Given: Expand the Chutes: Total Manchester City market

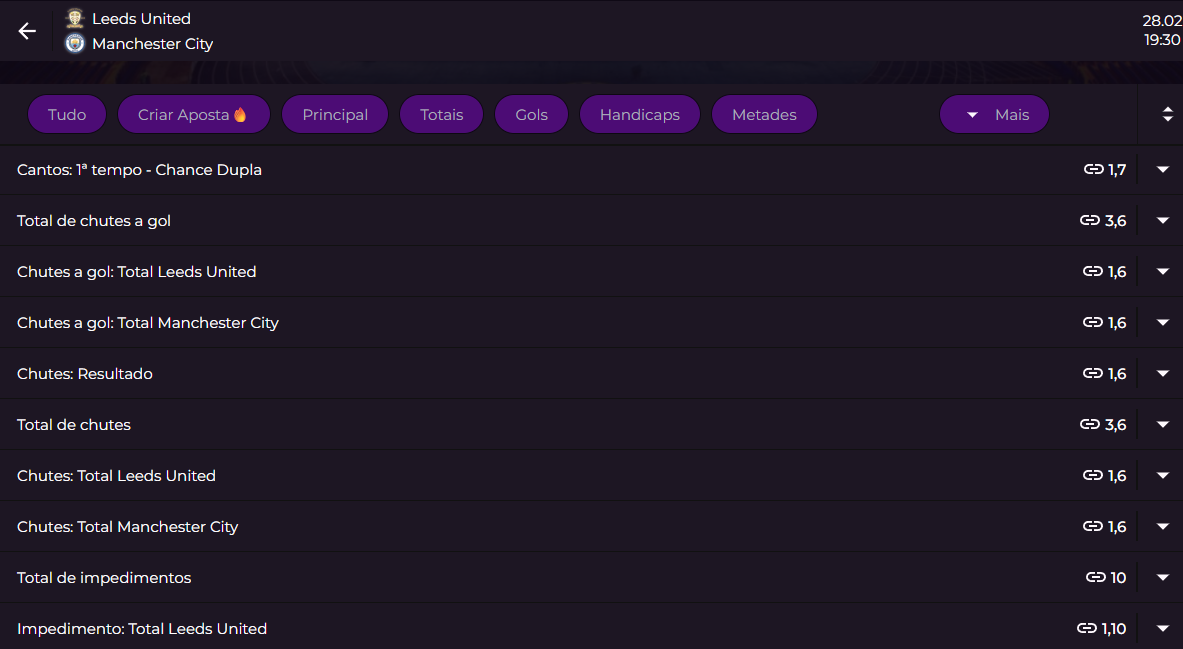Looking at the screenshot, I should [1162, 527].
